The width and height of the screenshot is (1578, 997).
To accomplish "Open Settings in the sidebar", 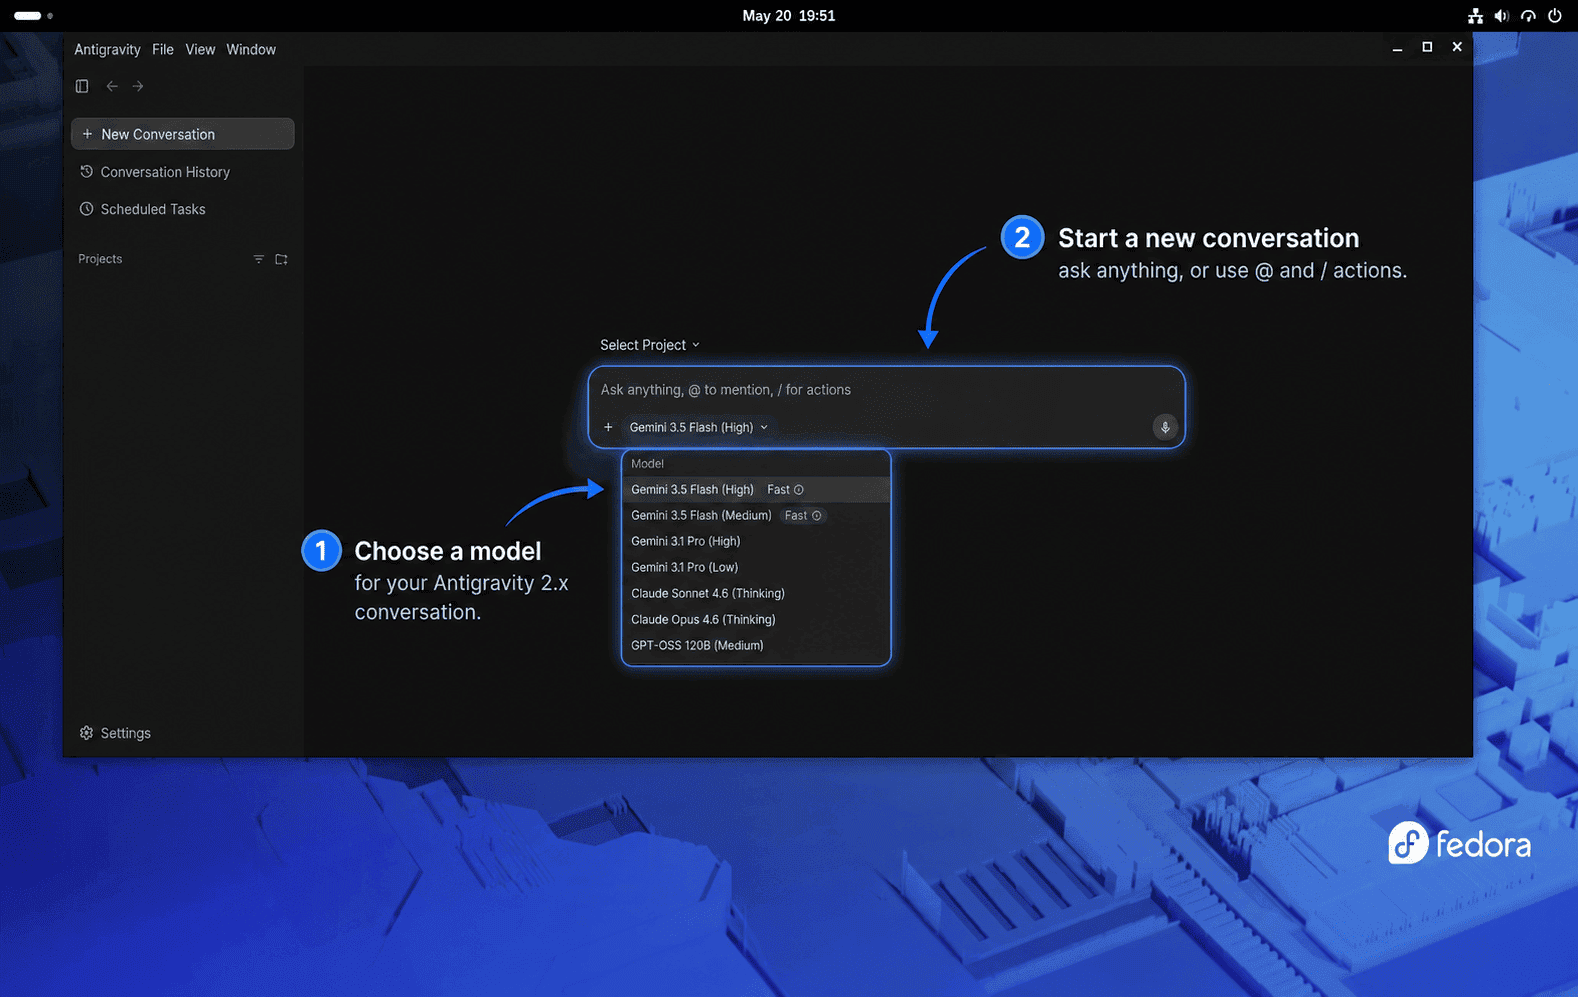I will pyautogui.click(x=115, y=733).
